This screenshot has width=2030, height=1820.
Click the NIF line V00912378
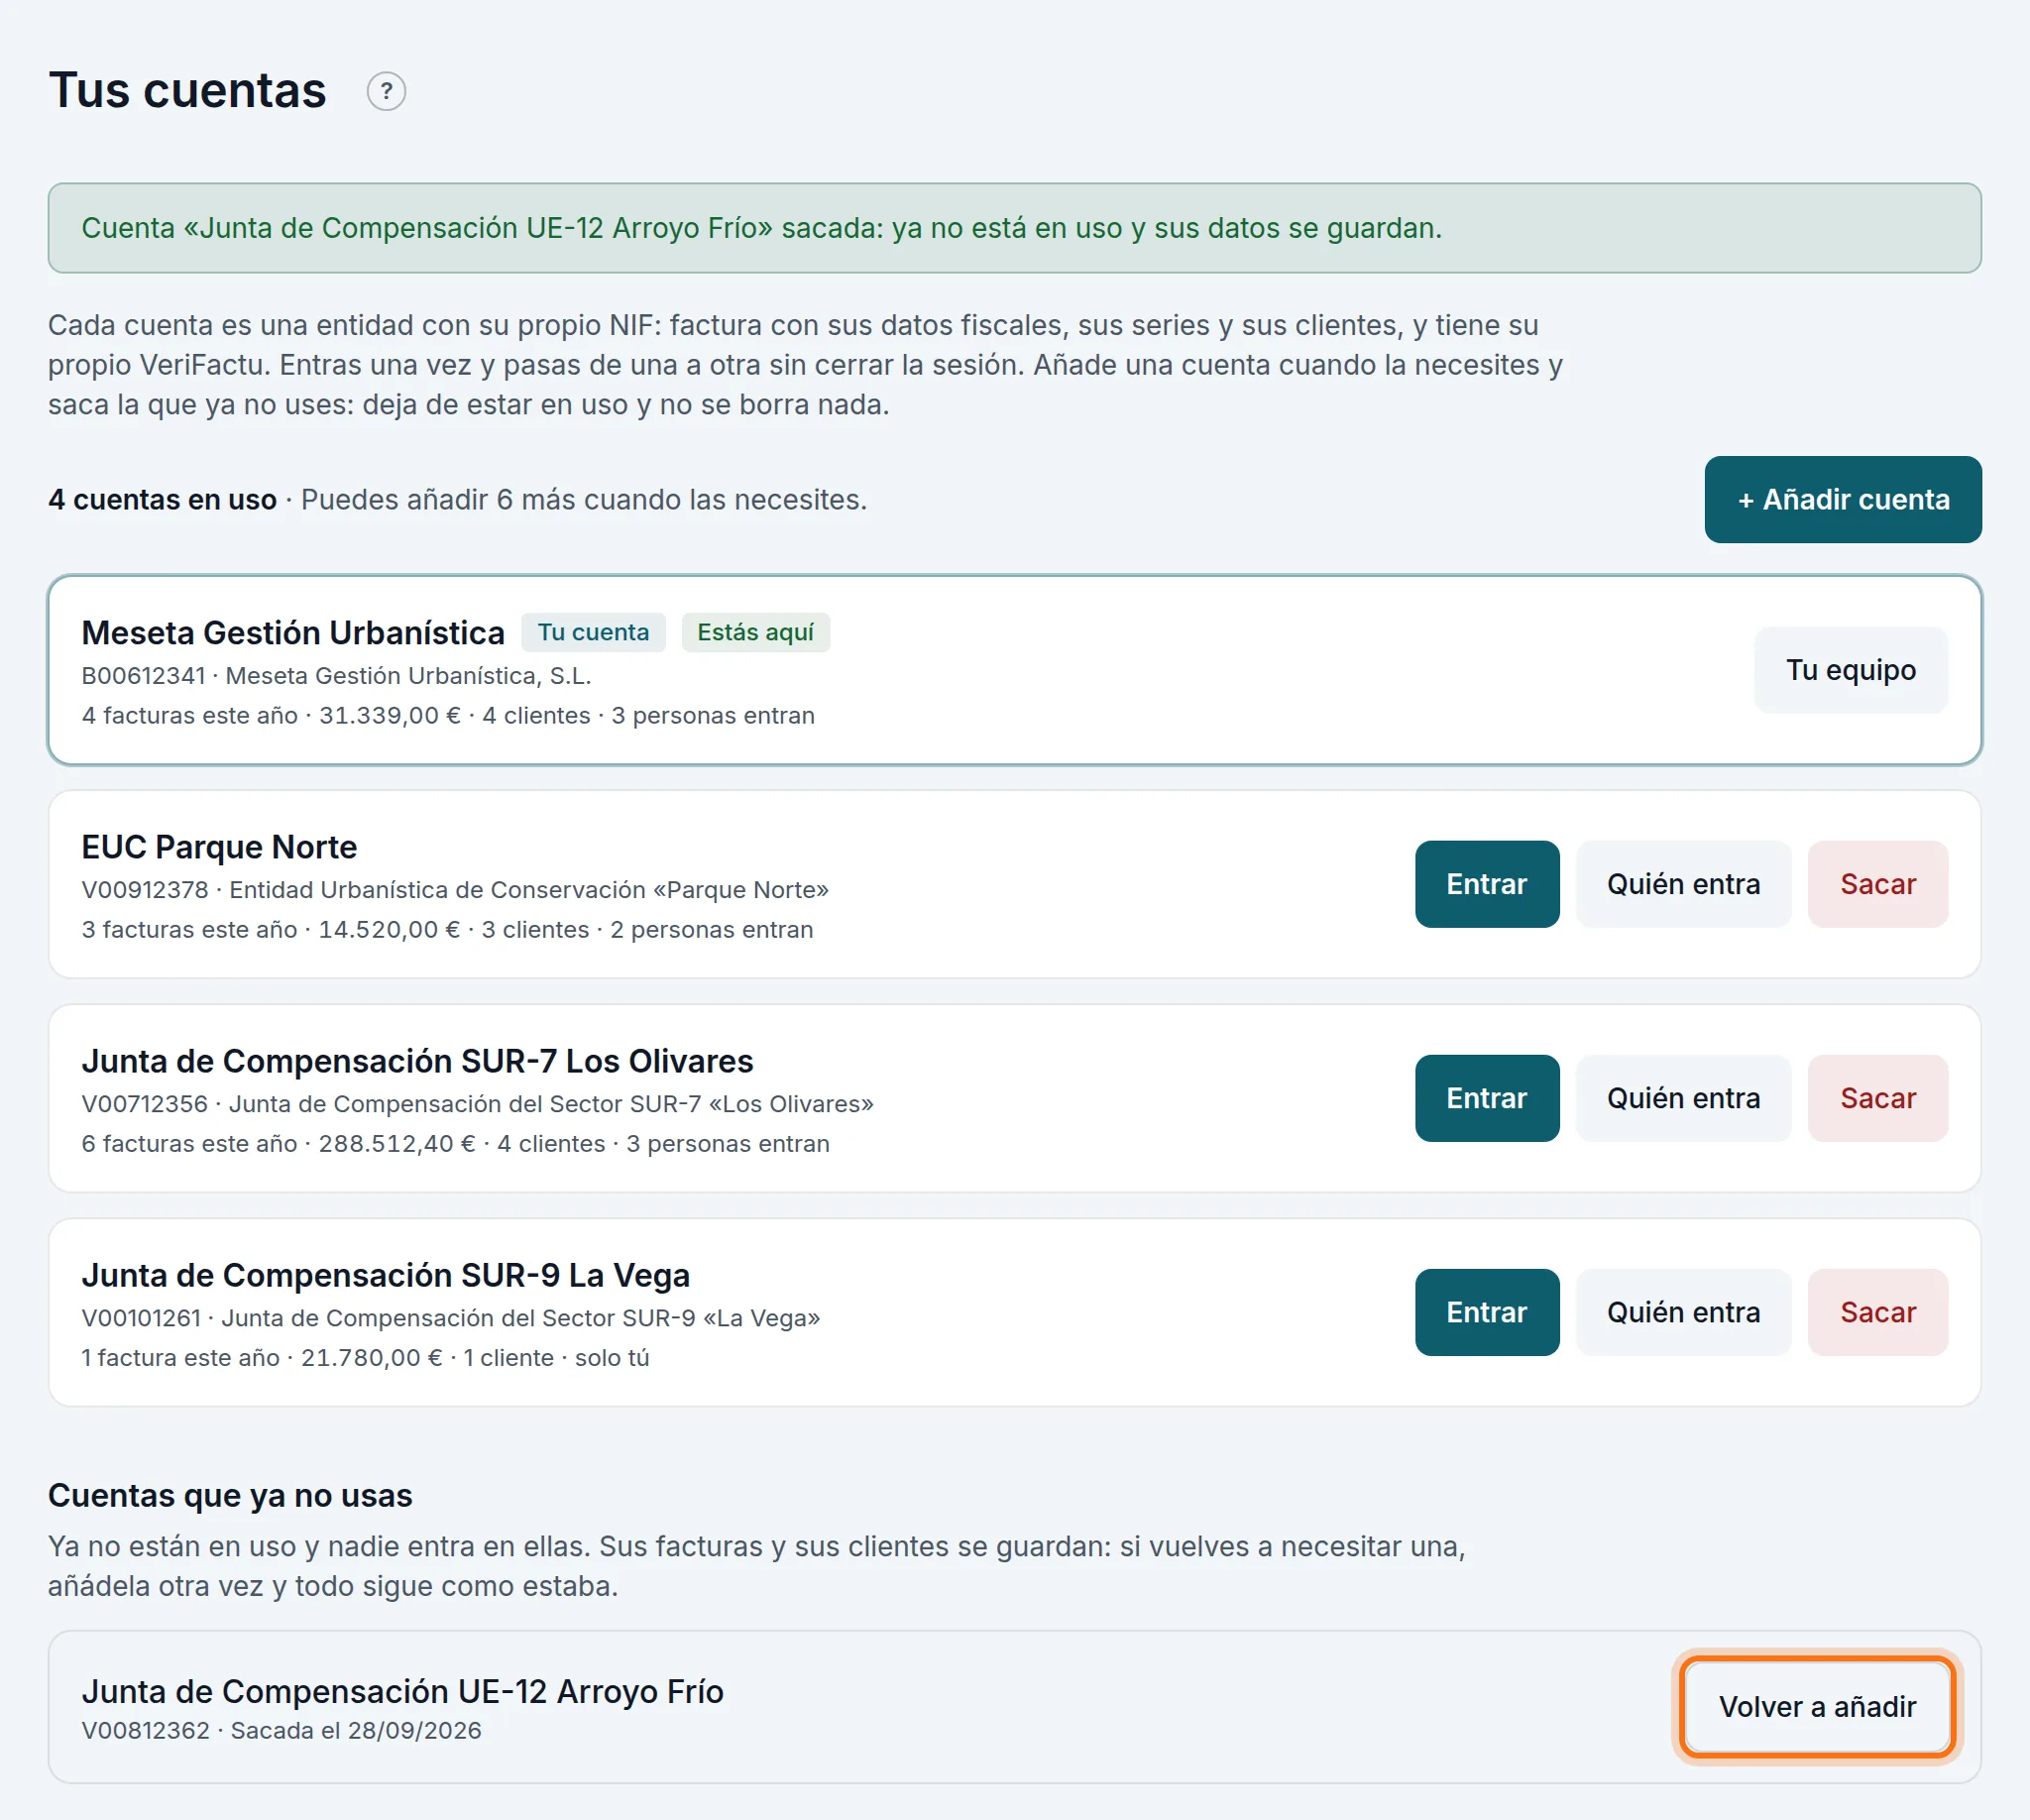pyautogui.click(x=455, y=890)
